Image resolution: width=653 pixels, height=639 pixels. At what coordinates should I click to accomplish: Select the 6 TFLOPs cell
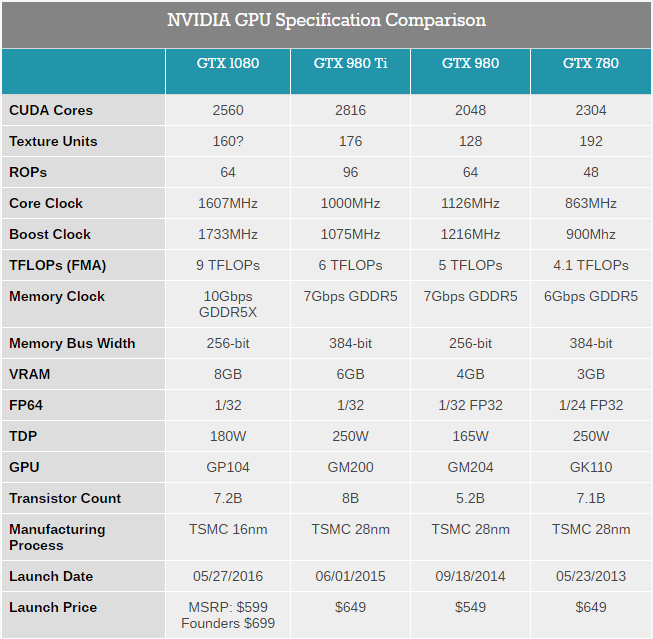pos(350,265)
